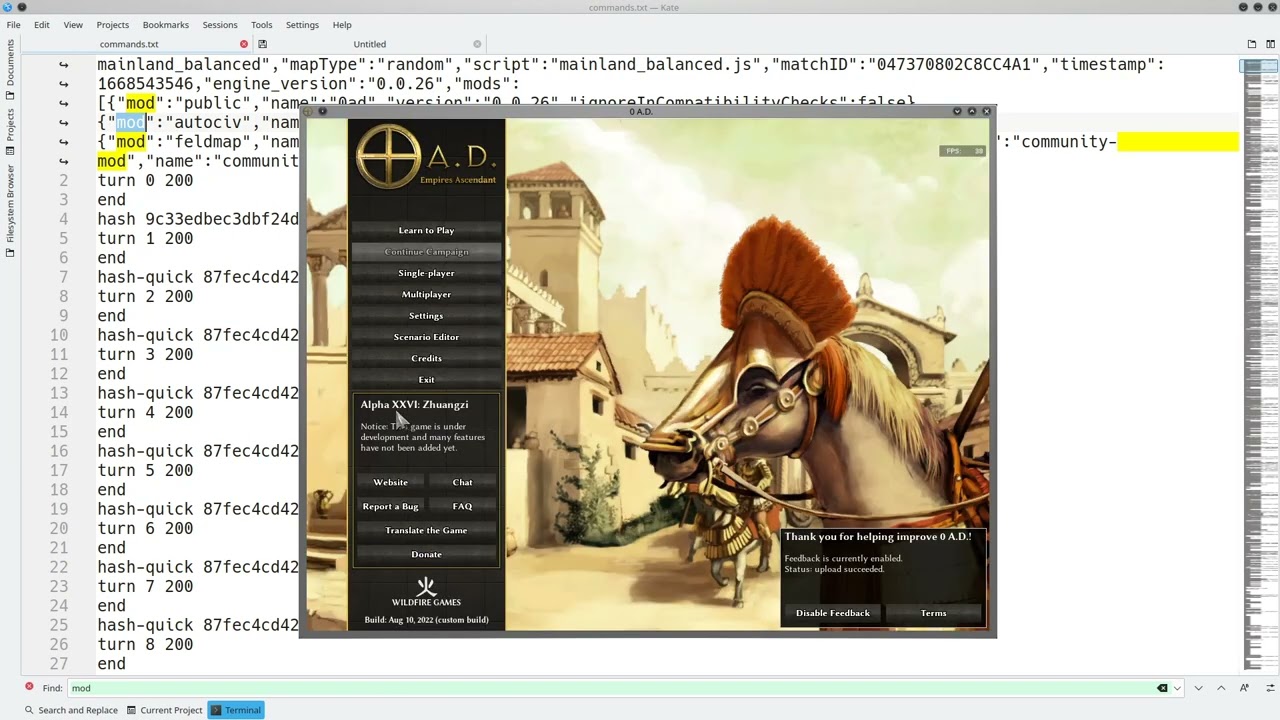This screenshot has height=720, width=1280.
Task: Open the Bookmarks menu
Action: pos(166,25)
